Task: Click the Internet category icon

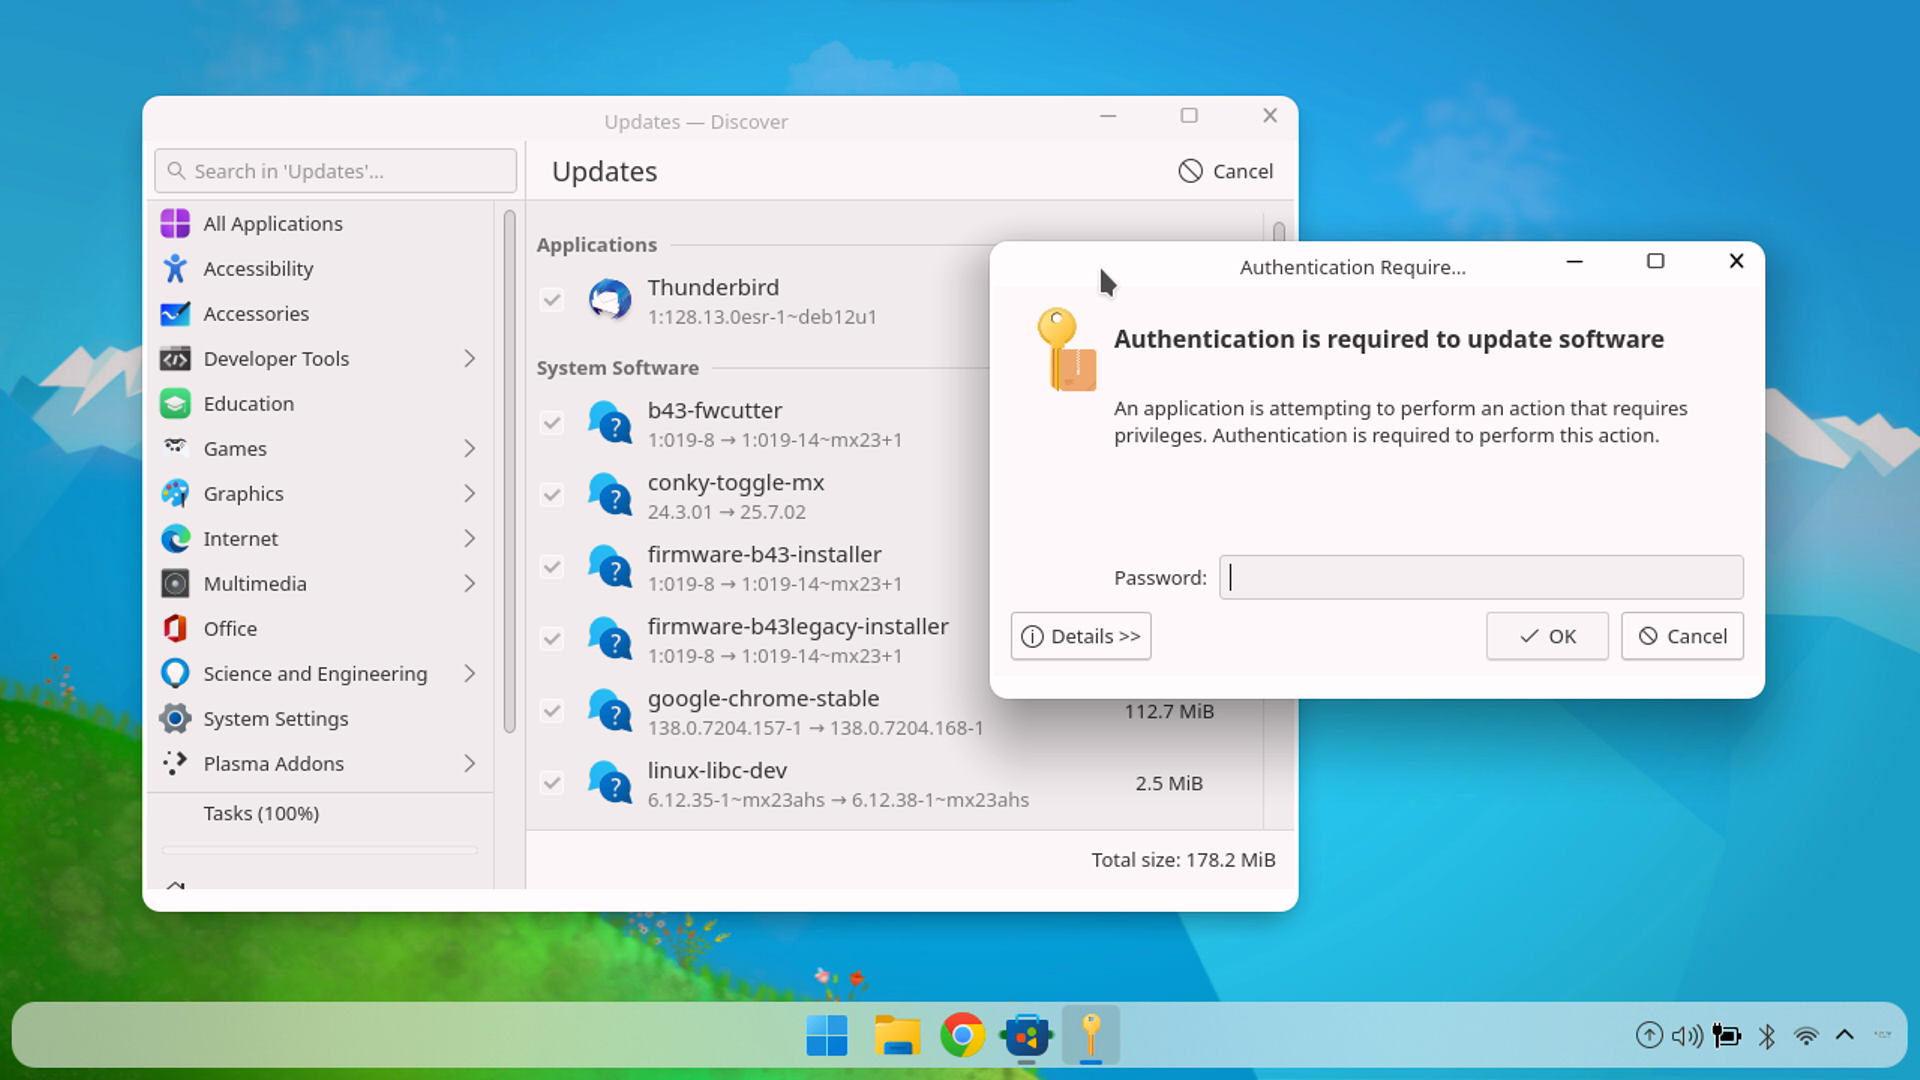Action: pyautogui.click(x=175, y=538)
